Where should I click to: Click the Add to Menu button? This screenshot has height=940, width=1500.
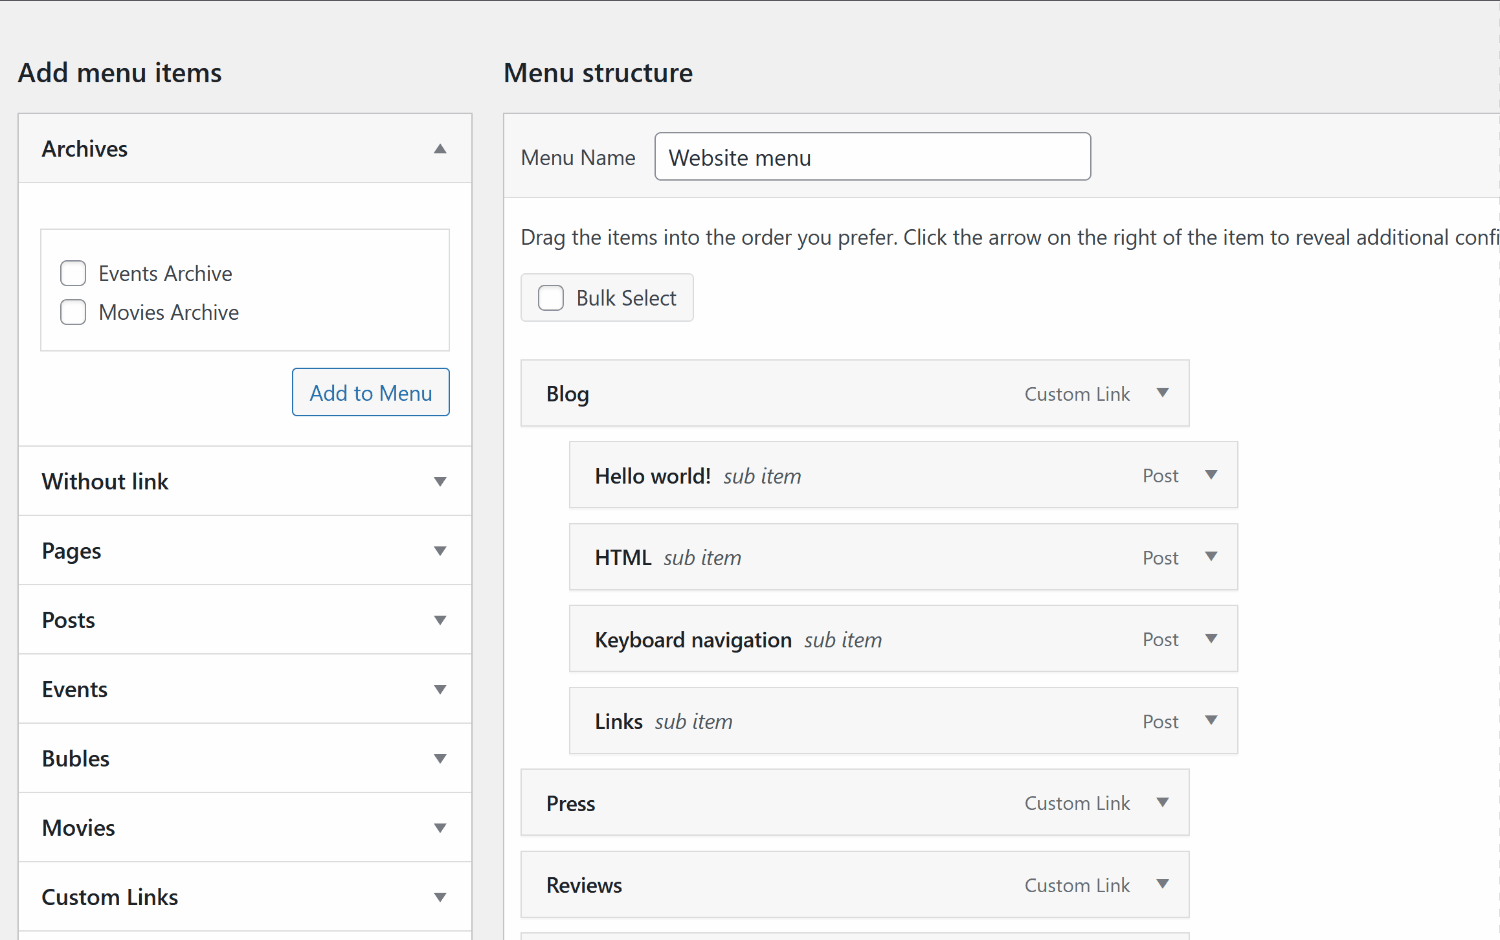pos(370,393)
